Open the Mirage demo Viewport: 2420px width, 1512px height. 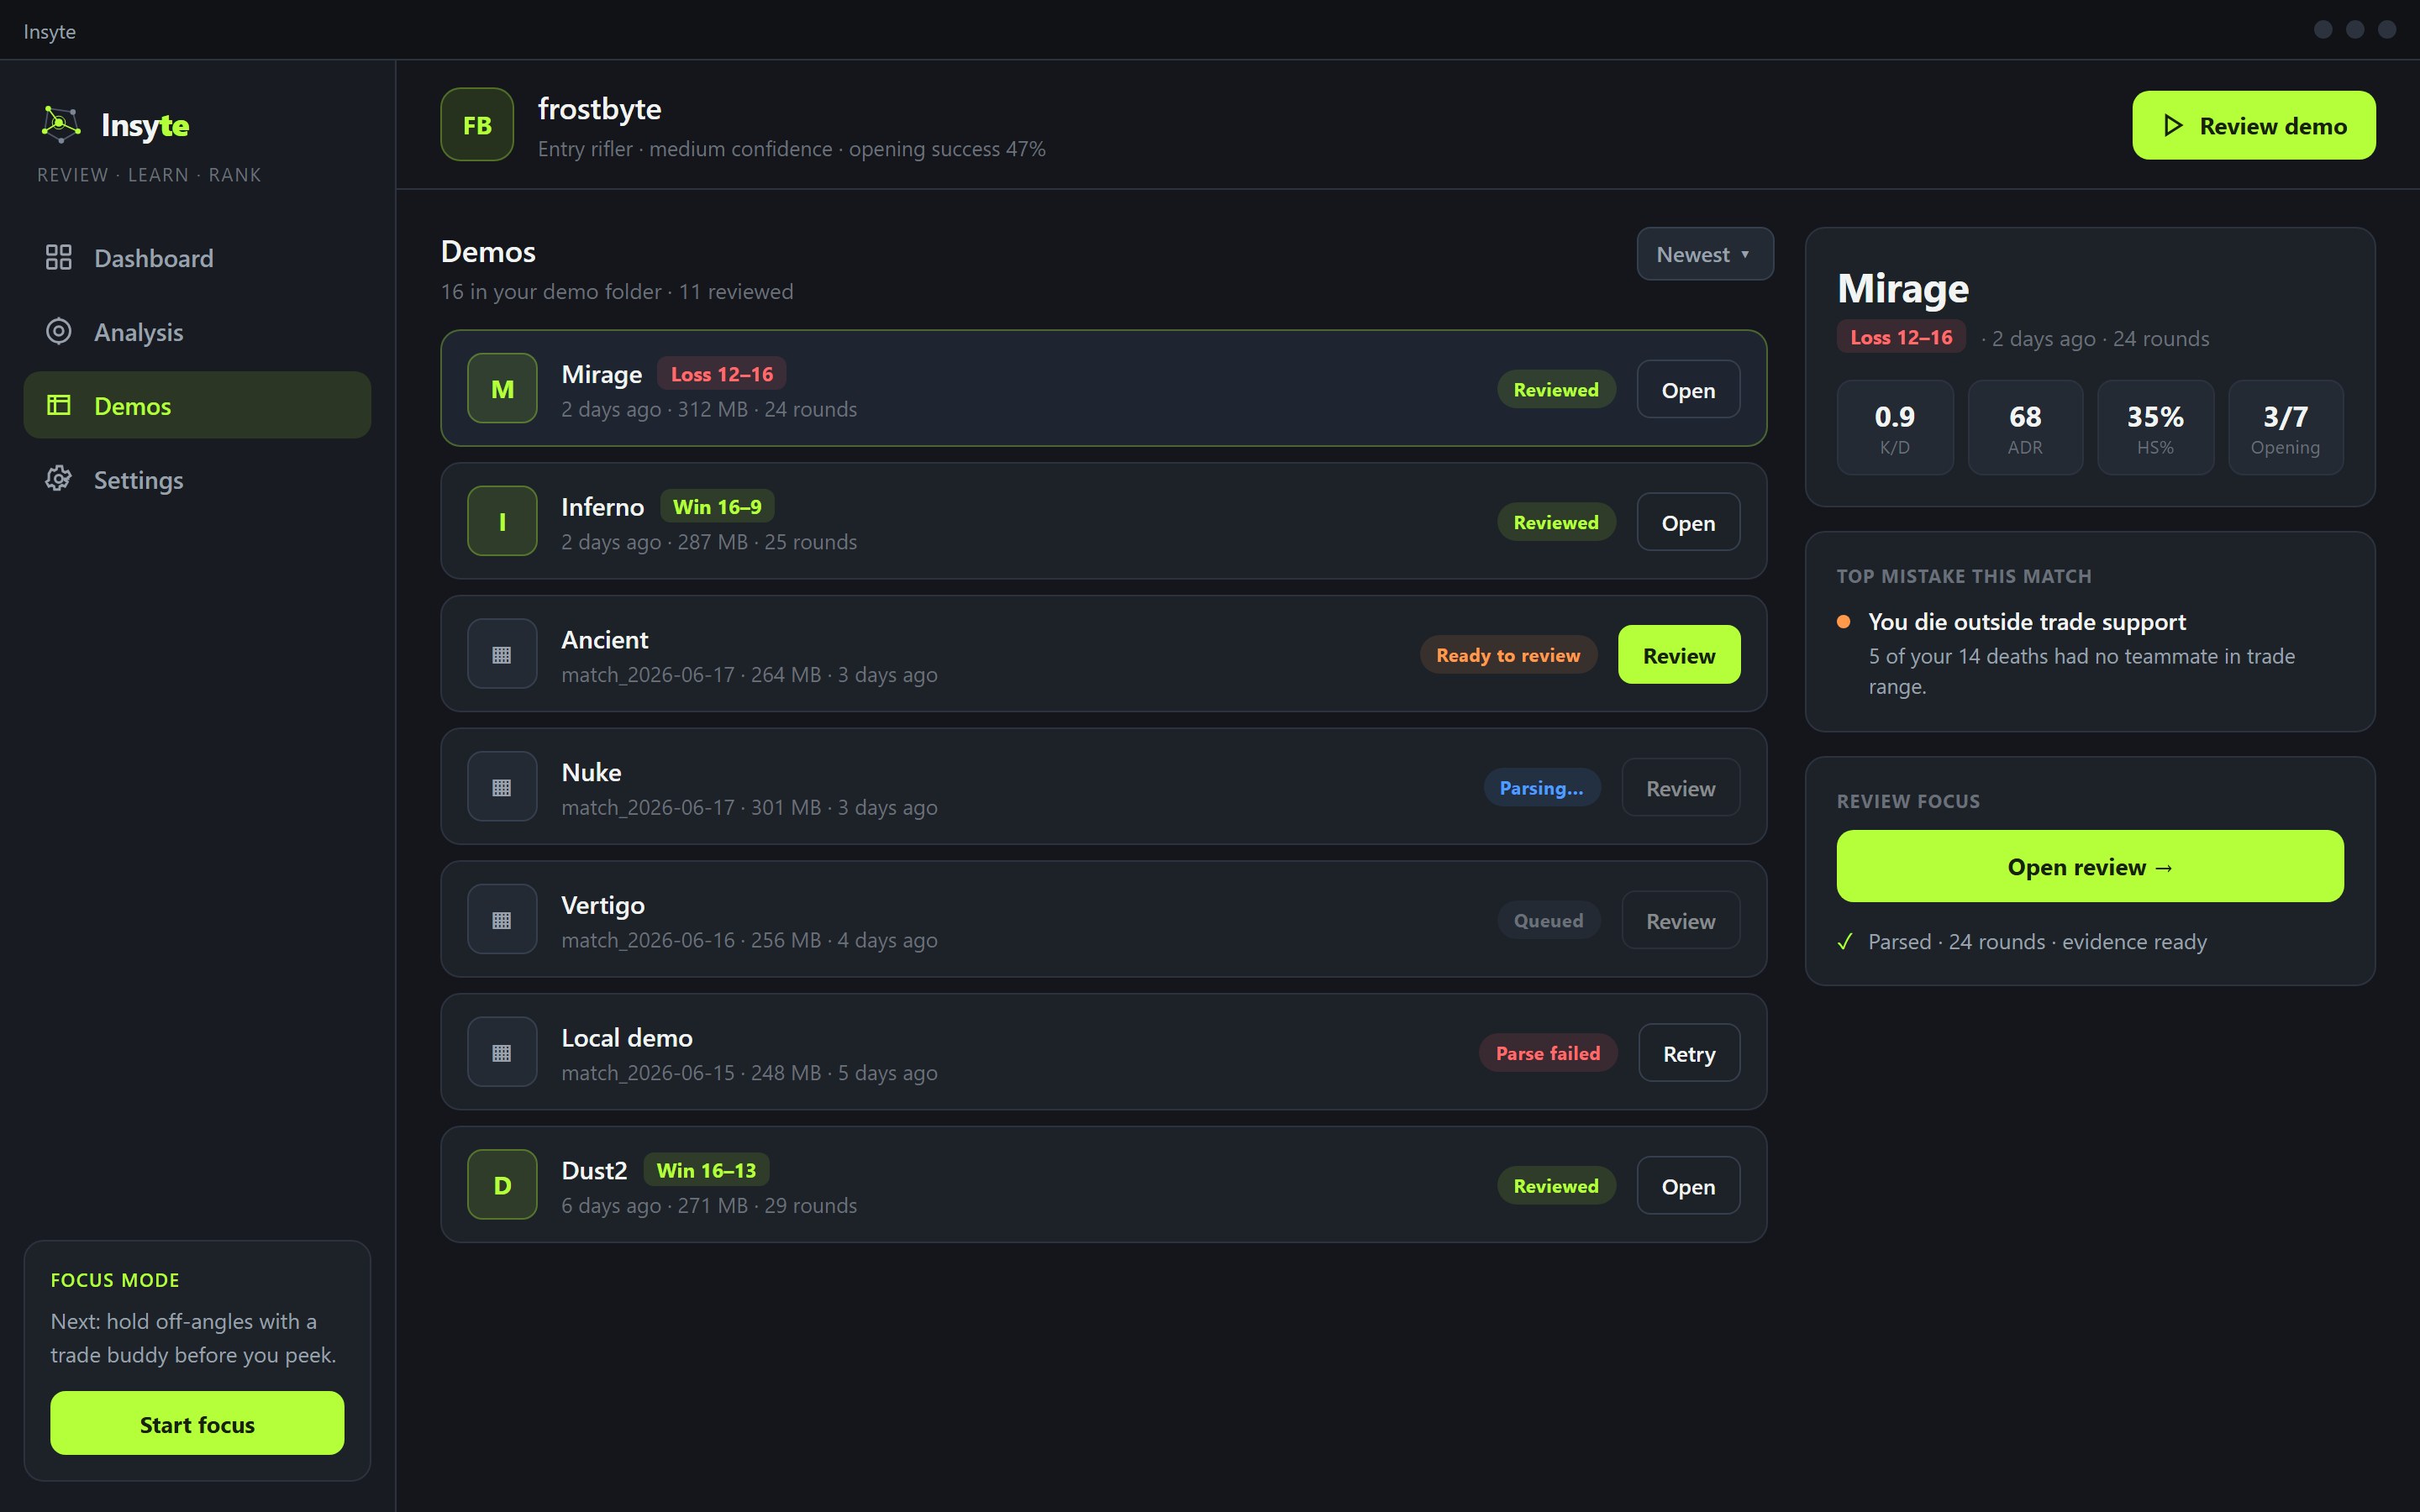click(1688, 389)
